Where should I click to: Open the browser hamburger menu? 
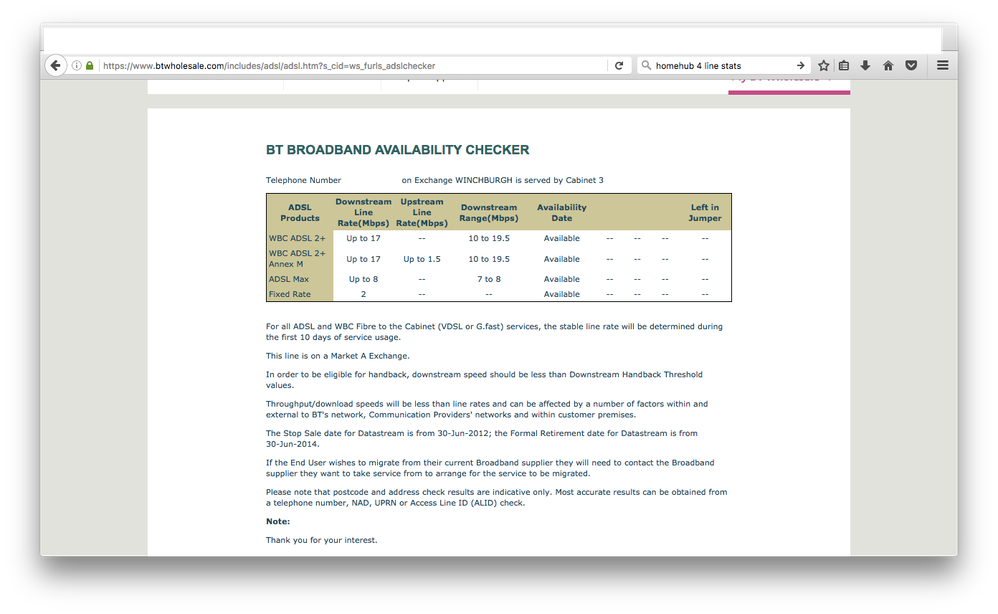click(943, 66)
